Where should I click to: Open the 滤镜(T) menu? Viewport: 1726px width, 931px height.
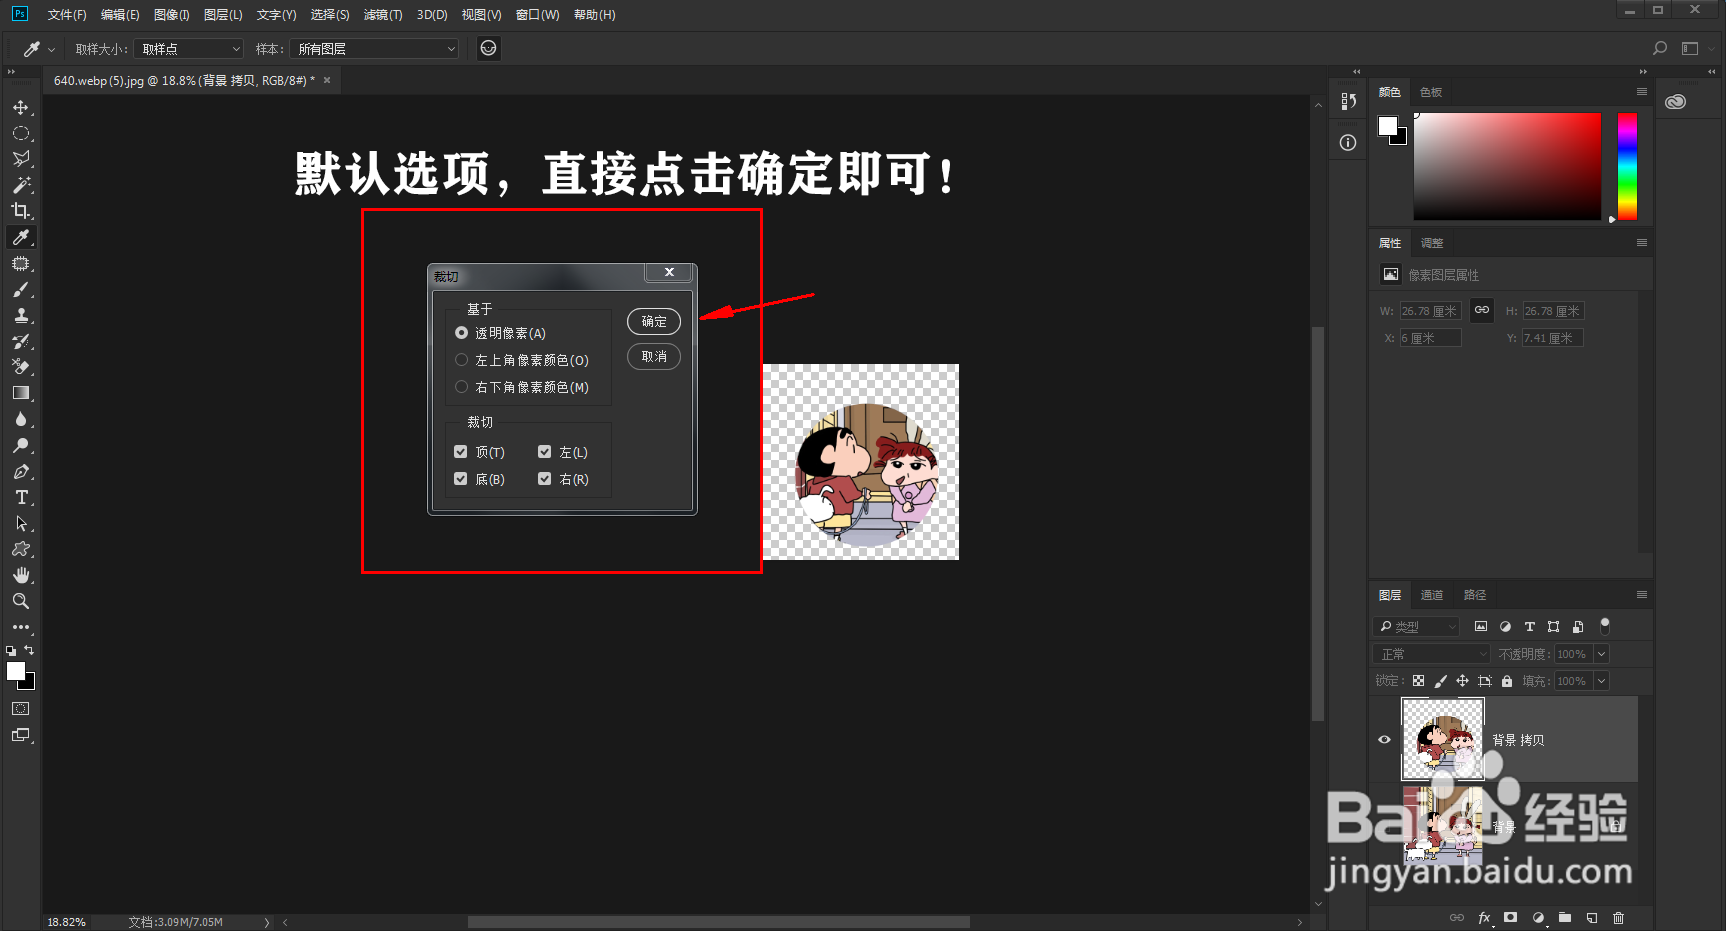click(x=383, y=14)
